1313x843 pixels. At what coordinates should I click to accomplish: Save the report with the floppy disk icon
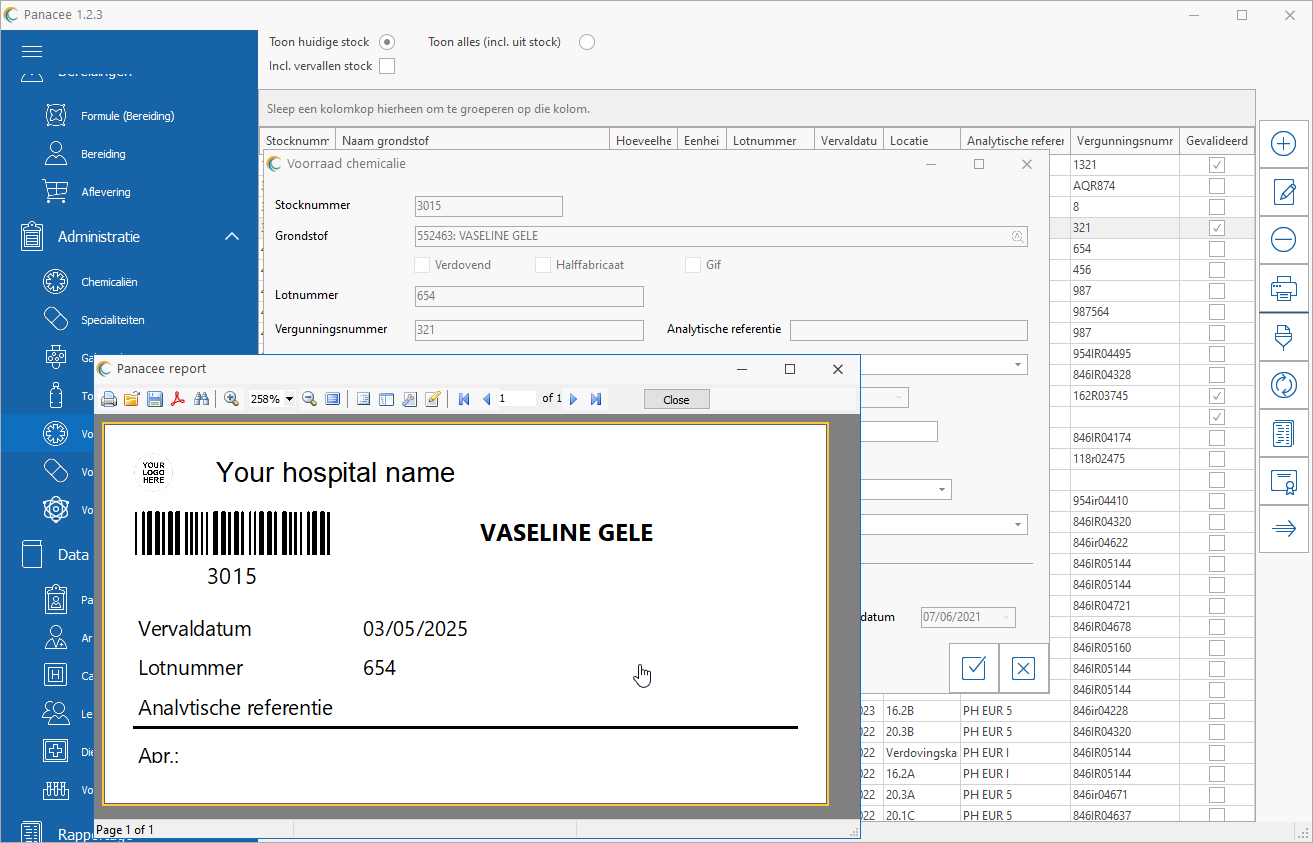pyautogui.click(x=155, y=399)
